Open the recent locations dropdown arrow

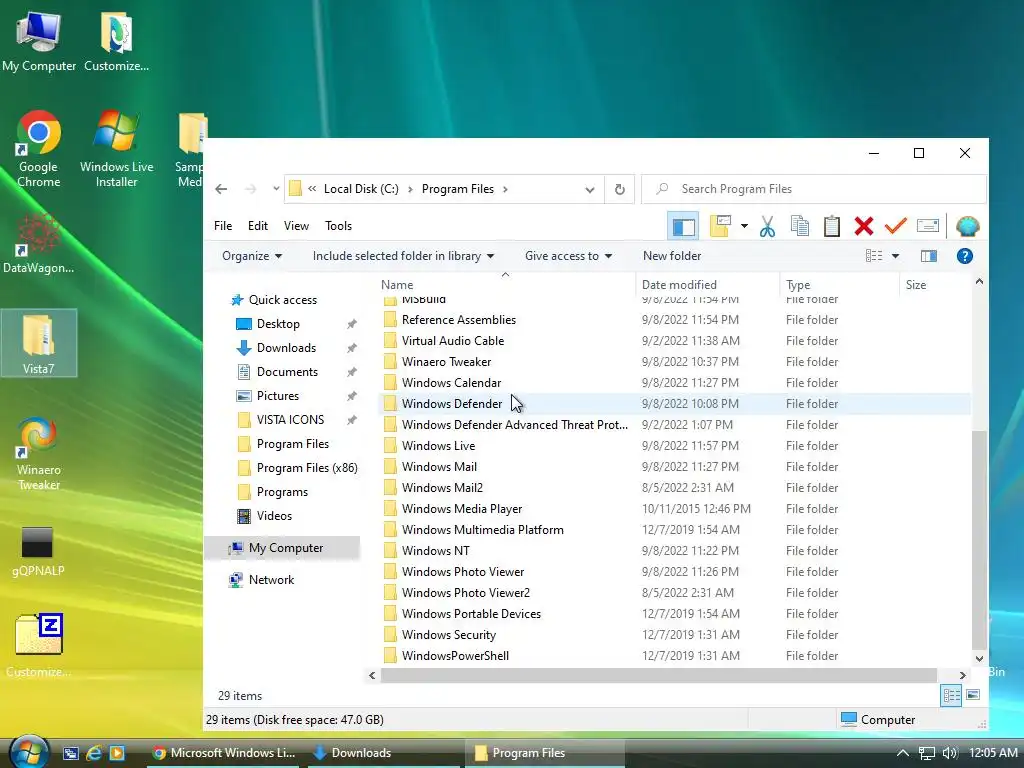(276, 189)
